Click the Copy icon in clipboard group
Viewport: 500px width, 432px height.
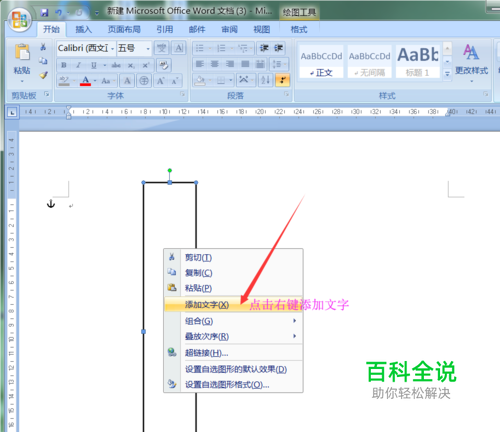43,61
